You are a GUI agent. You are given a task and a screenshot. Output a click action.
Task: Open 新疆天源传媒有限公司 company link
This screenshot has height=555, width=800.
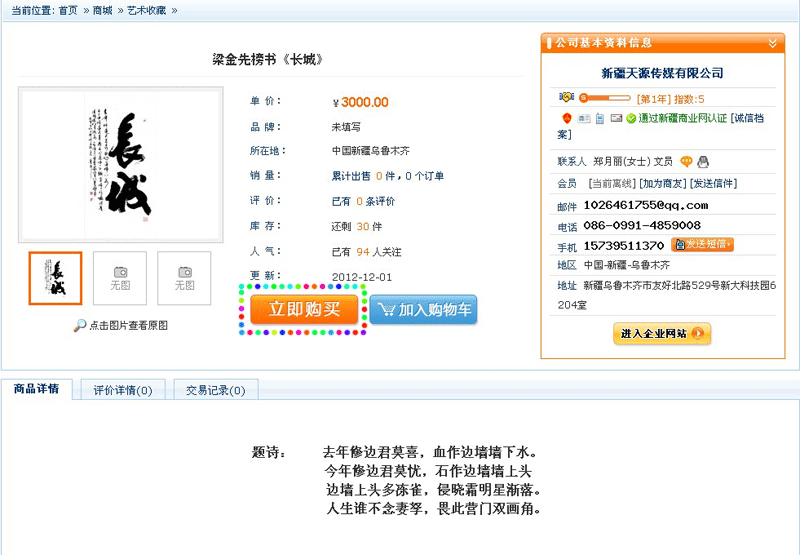point(662,73)
